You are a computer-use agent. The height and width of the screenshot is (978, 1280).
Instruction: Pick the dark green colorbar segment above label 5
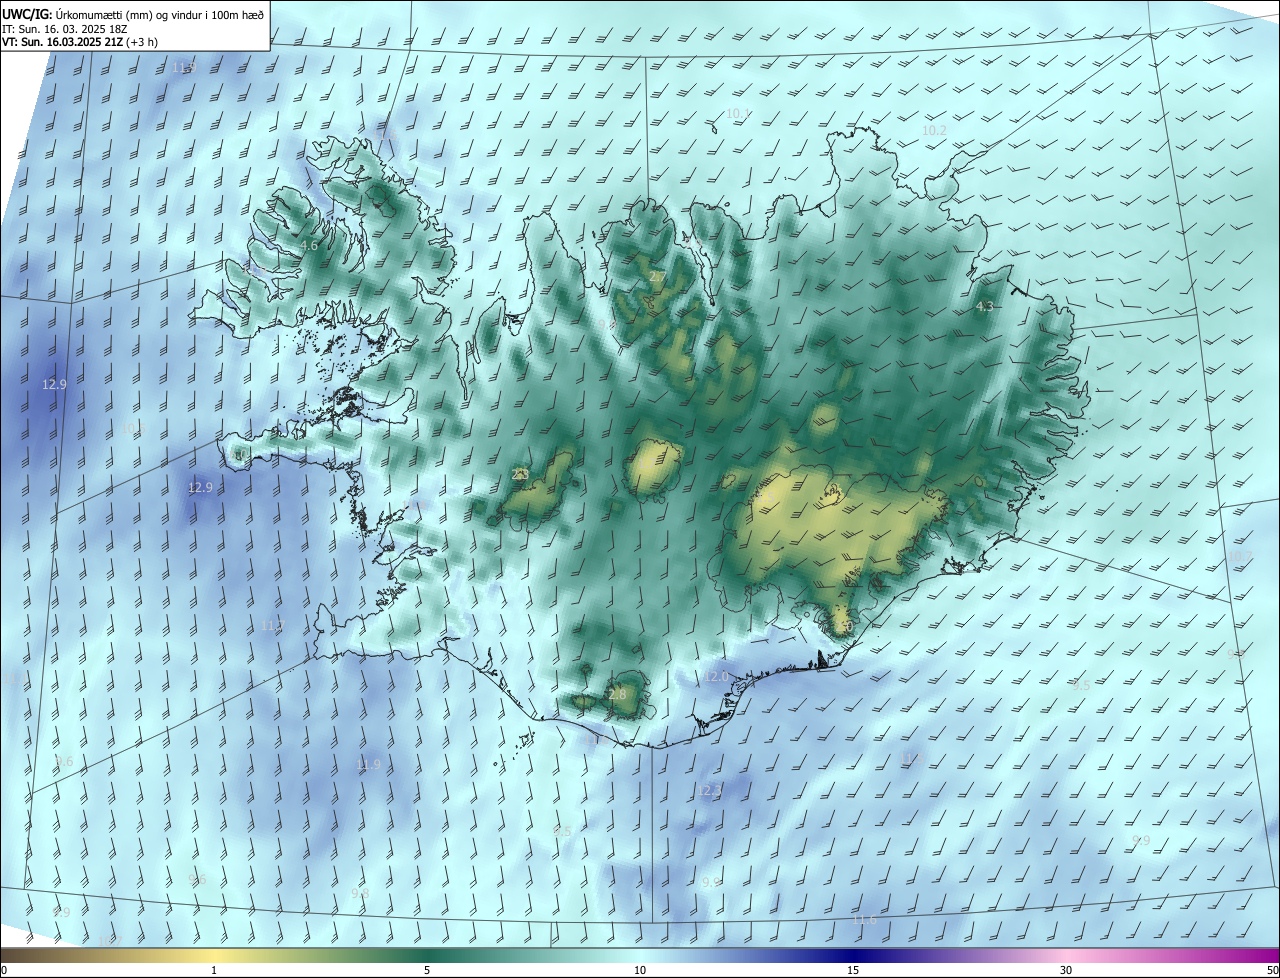click(427, 955)
